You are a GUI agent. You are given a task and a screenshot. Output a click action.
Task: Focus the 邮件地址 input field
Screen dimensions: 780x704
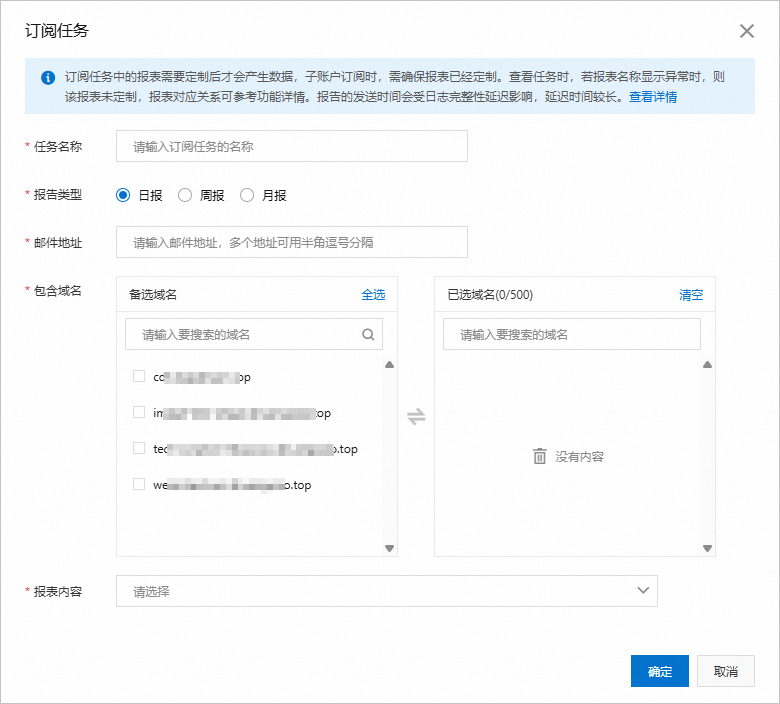click(292, 242)
